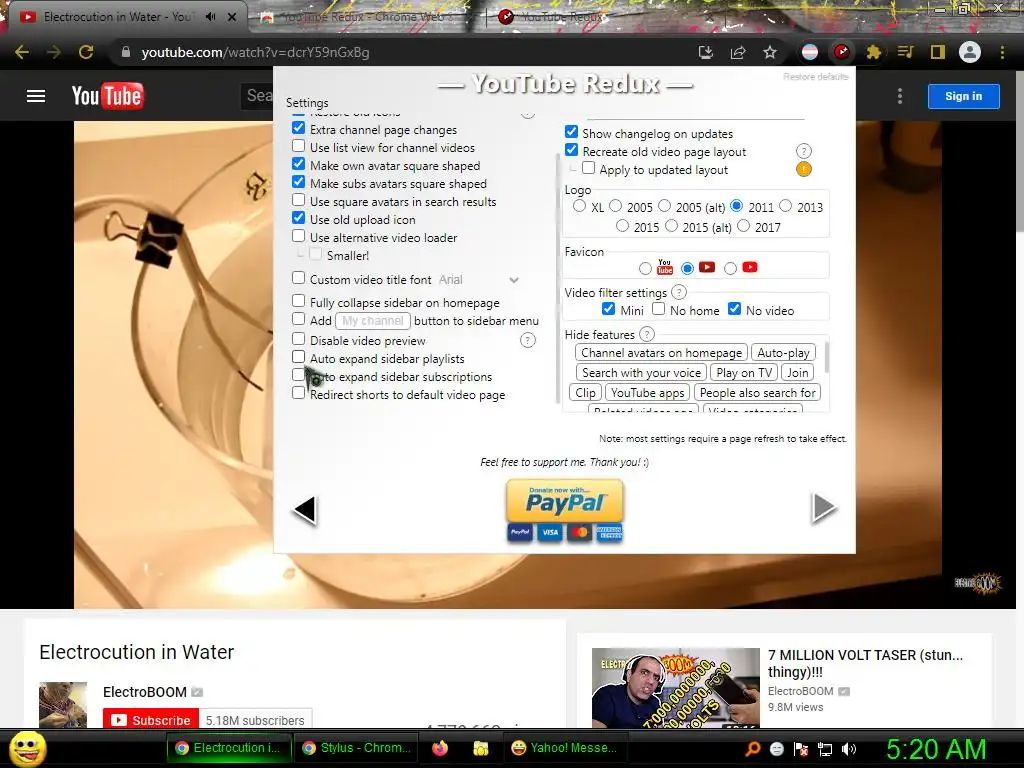This screenshot has height=768, width=1024.
Task: Click the search magnifier in system tray
Action: click(x=752, y=748)
